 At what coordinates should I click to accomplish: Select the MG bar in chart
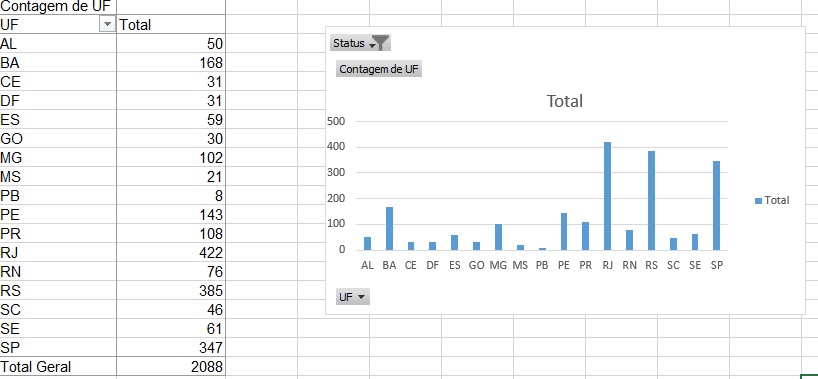pos(498,237)
